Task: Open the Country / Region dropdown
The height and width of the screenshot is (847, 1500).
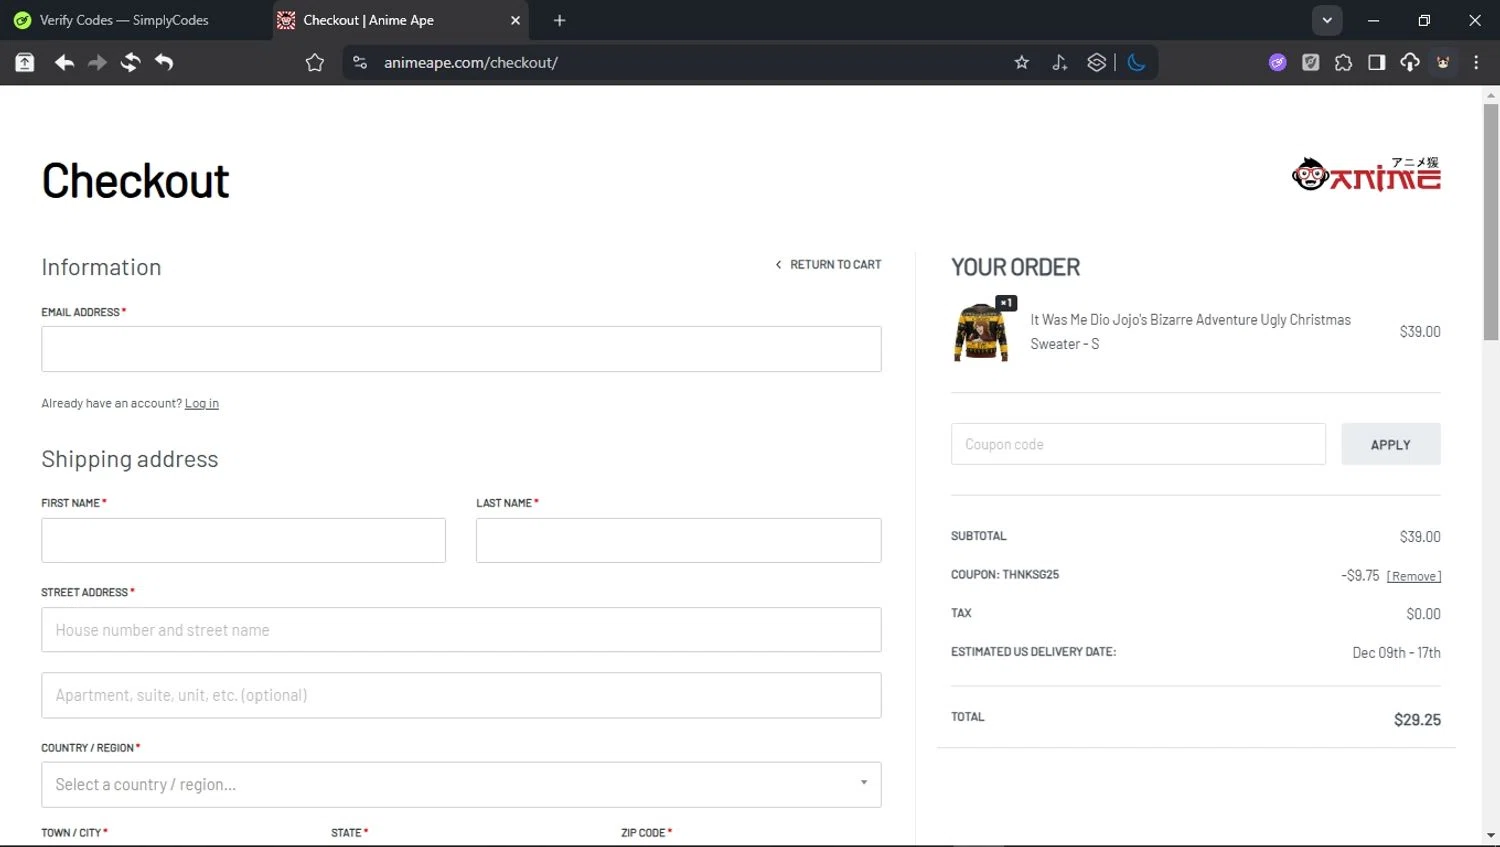Action: [x=461, y=785]
